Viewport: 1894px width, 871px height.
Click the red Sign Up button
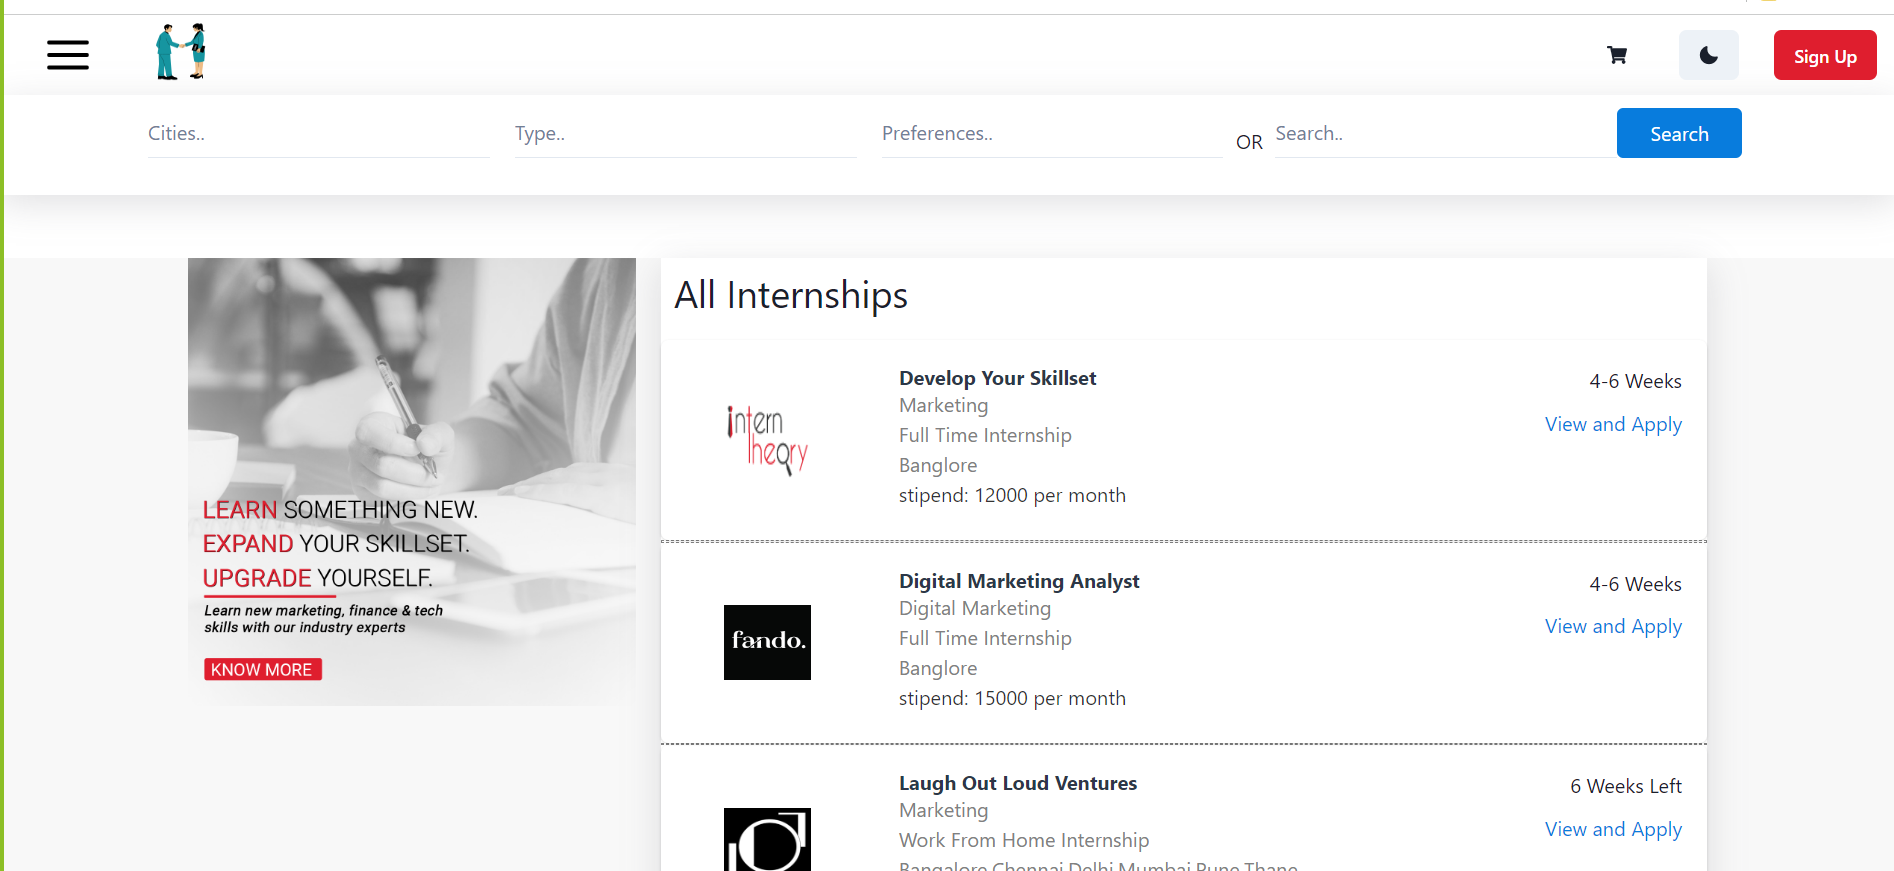click(x=1824, y=55)
